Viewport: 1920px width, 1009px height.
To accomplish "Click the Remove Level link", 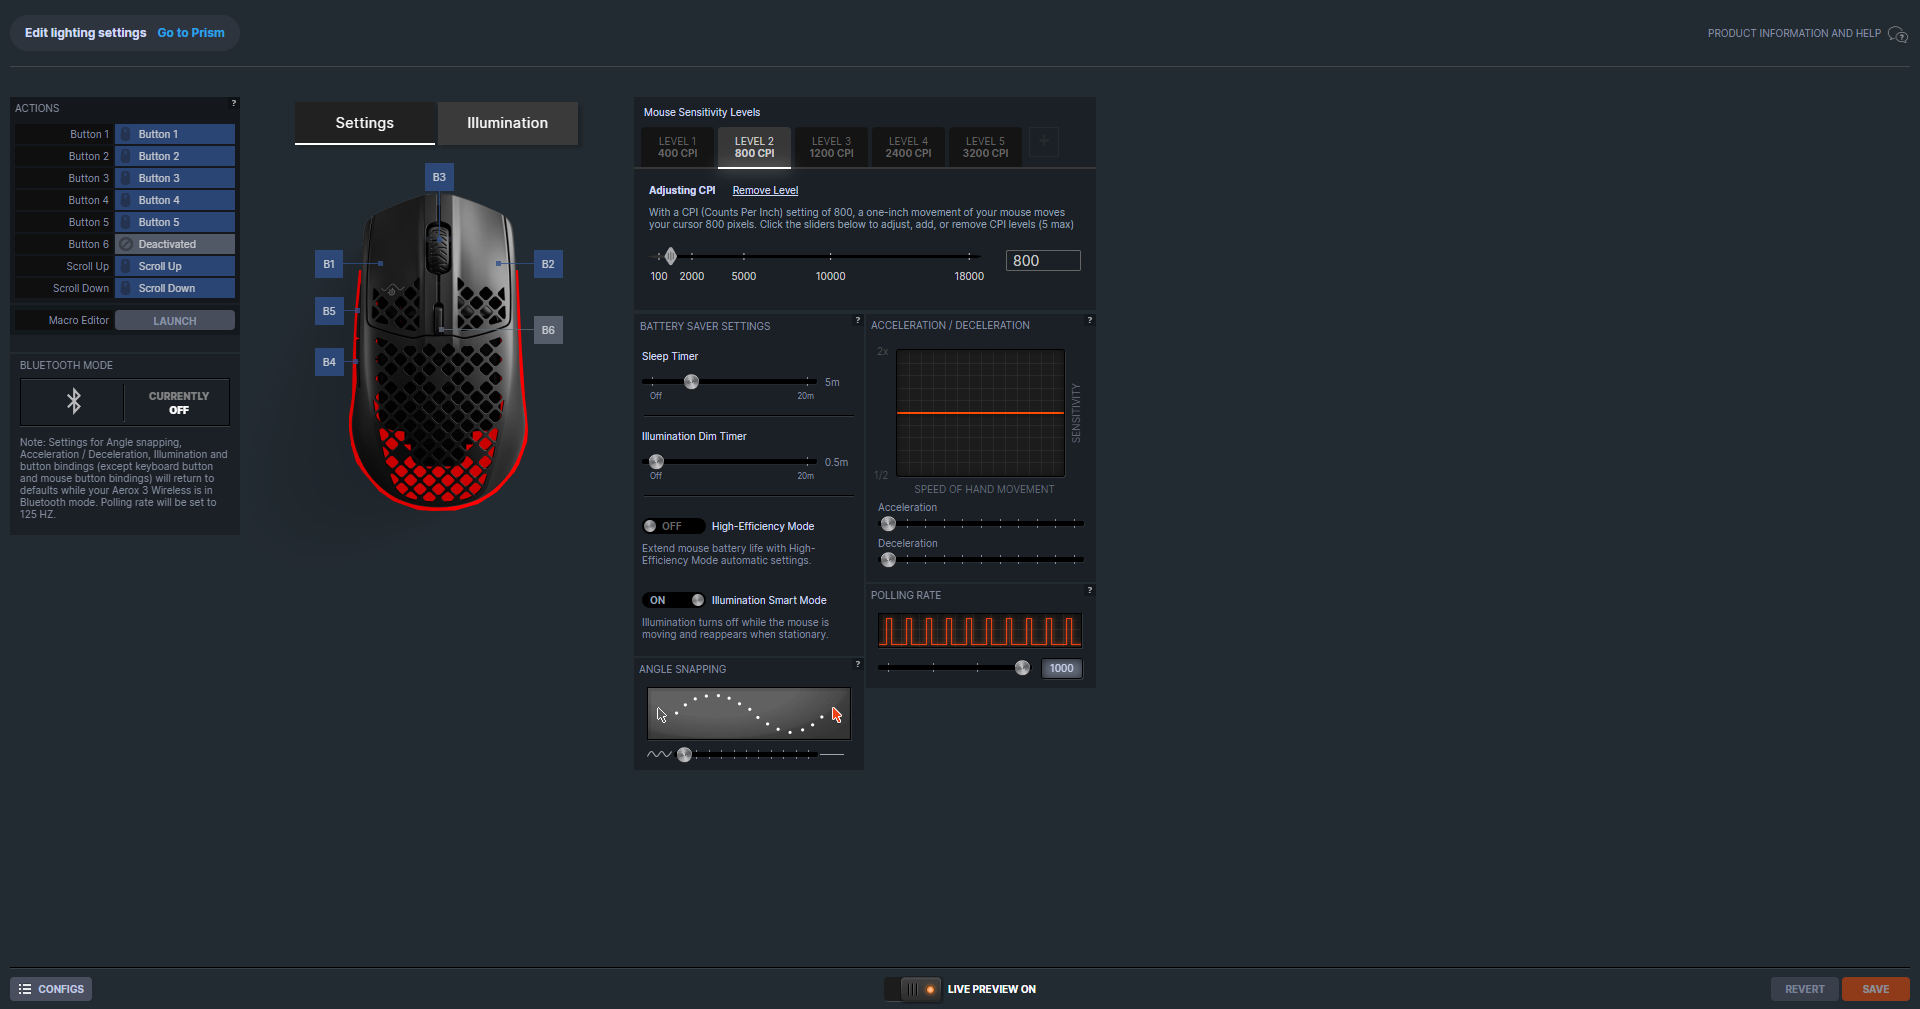I will pos(765,190).
